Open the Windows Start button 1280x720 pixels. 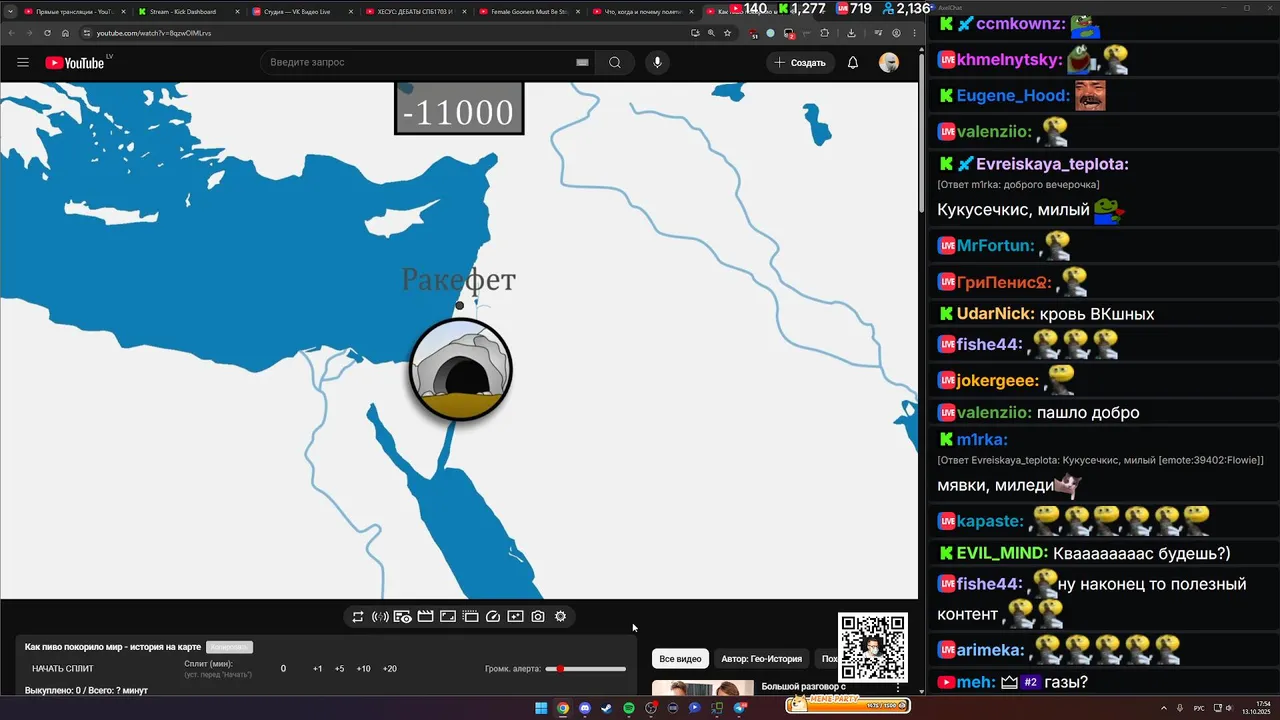pyautogui.click(x=541, y=708)
